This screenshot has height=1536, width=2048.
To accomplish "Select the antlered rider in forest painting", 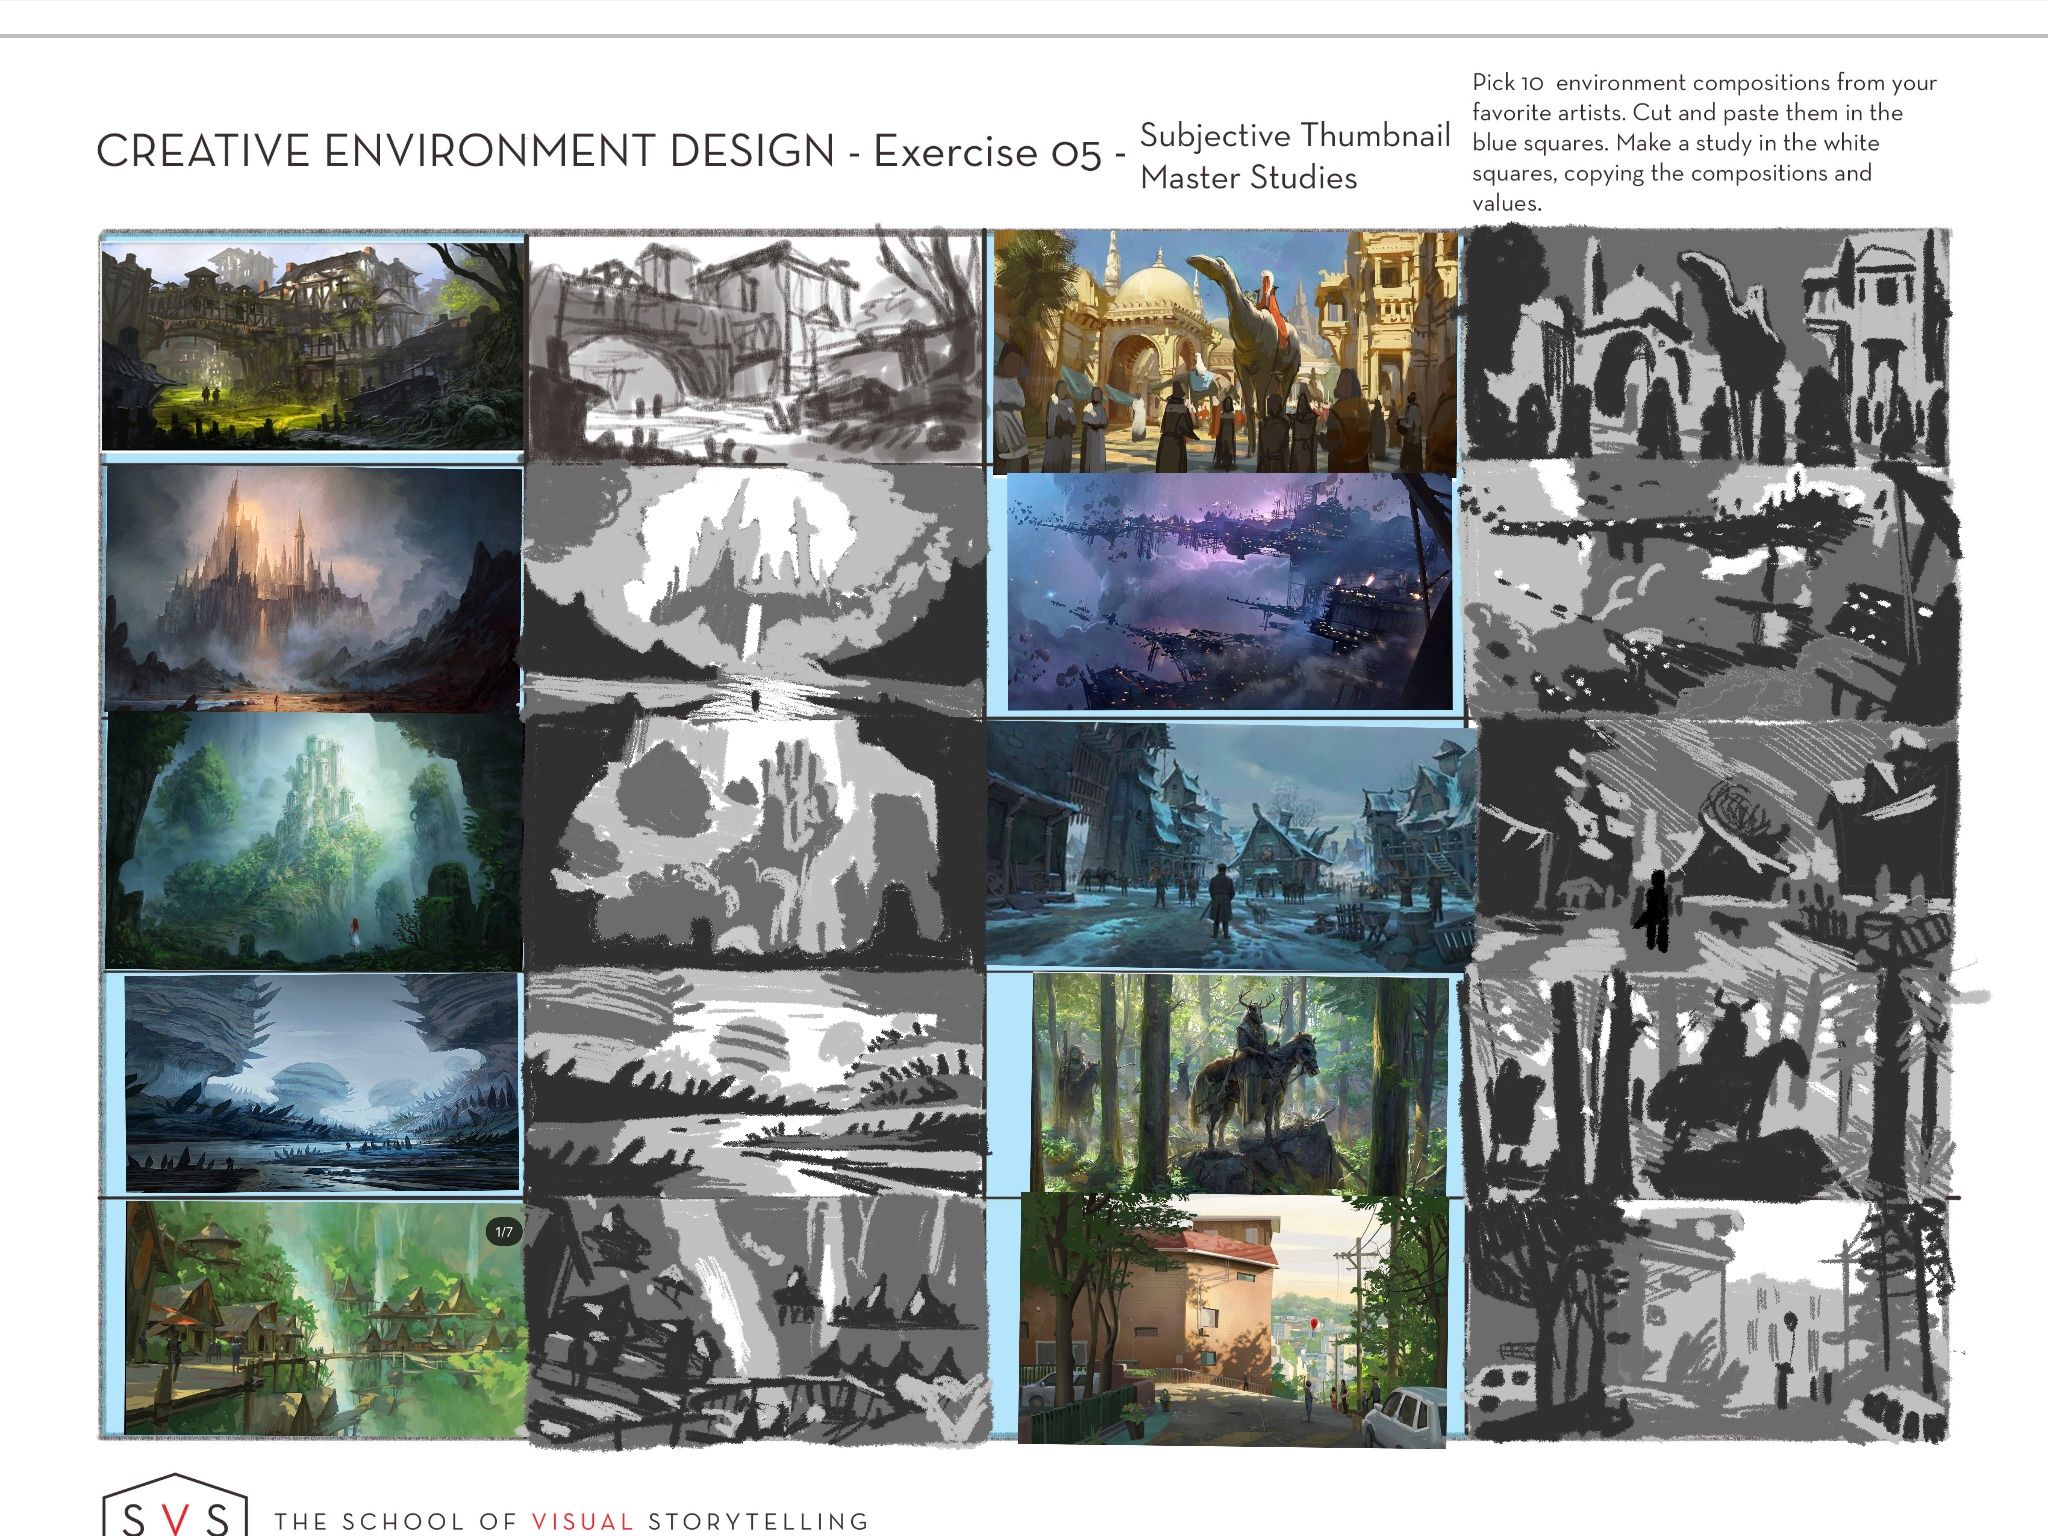I will 1240,1085.
